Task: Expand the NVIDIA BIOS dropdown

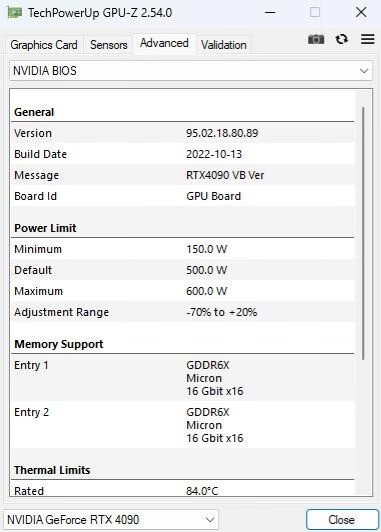Action: 191,71
